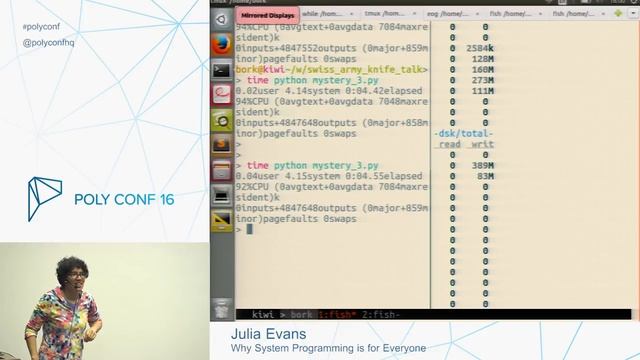
Task: Select the fish tab beside the eog tab
Action: click(510, 14)
